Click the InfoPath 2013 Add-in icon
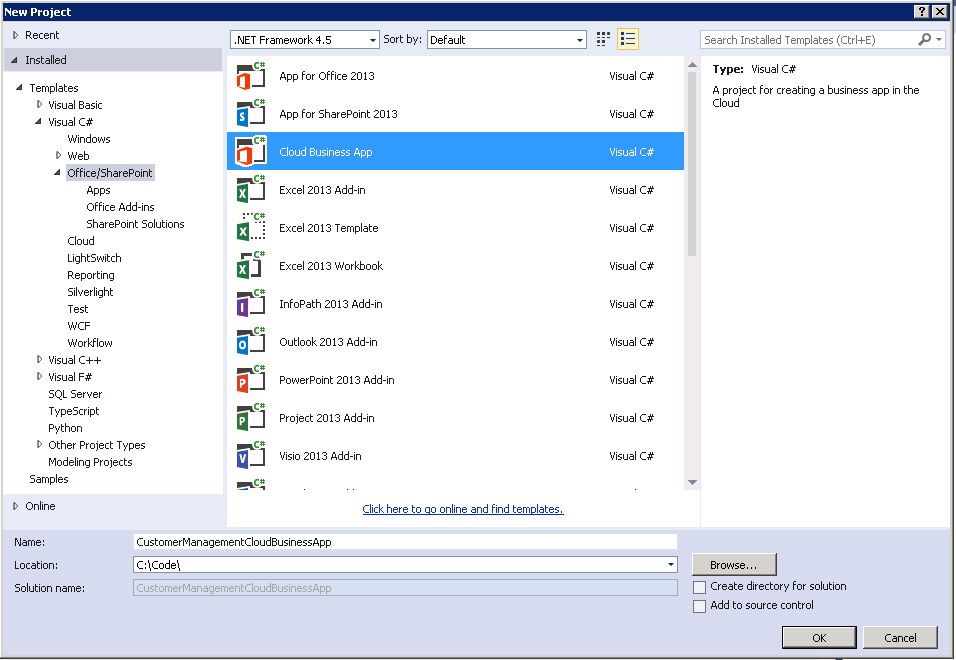 251,303
